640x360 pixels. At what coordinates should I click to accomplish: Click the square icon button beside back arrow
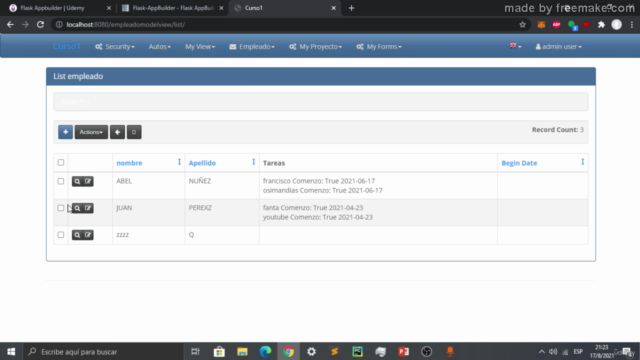[x=134, y=132]
